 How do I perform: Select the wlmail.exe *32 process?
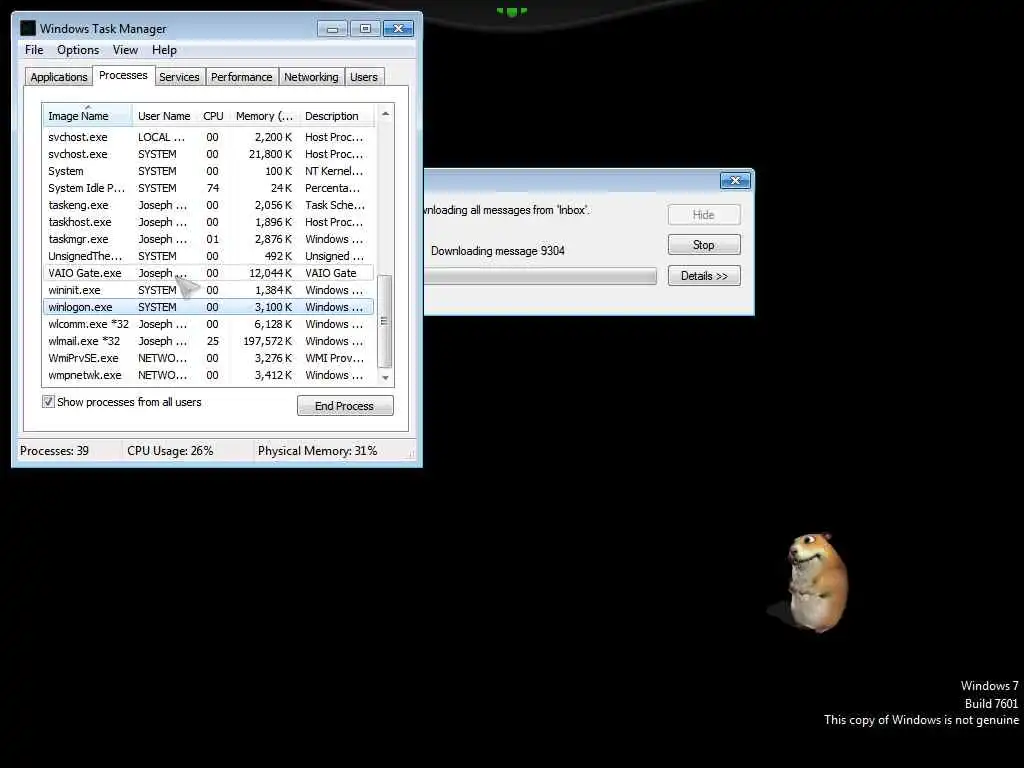point(208,341)
